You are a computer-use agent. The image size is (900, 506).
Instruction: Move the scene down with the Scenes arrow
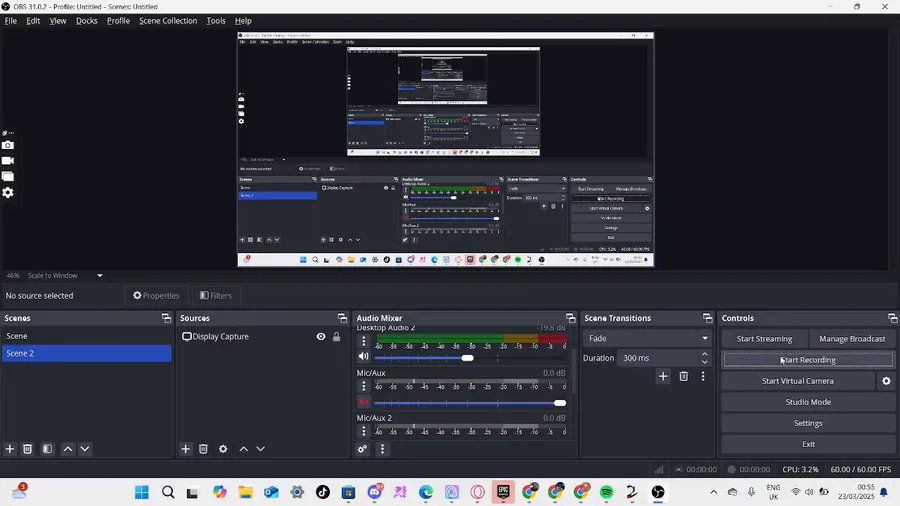click(85, 449)
